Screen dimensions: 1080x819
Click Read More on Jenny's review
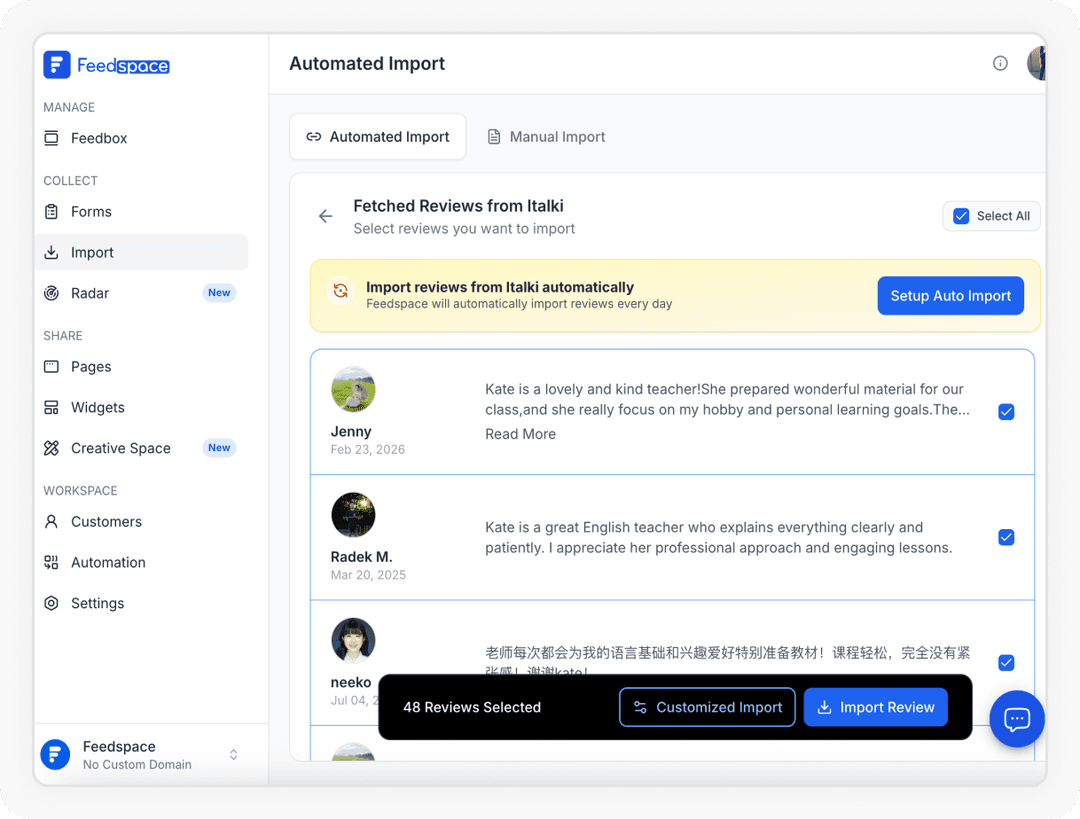[520, 434]
